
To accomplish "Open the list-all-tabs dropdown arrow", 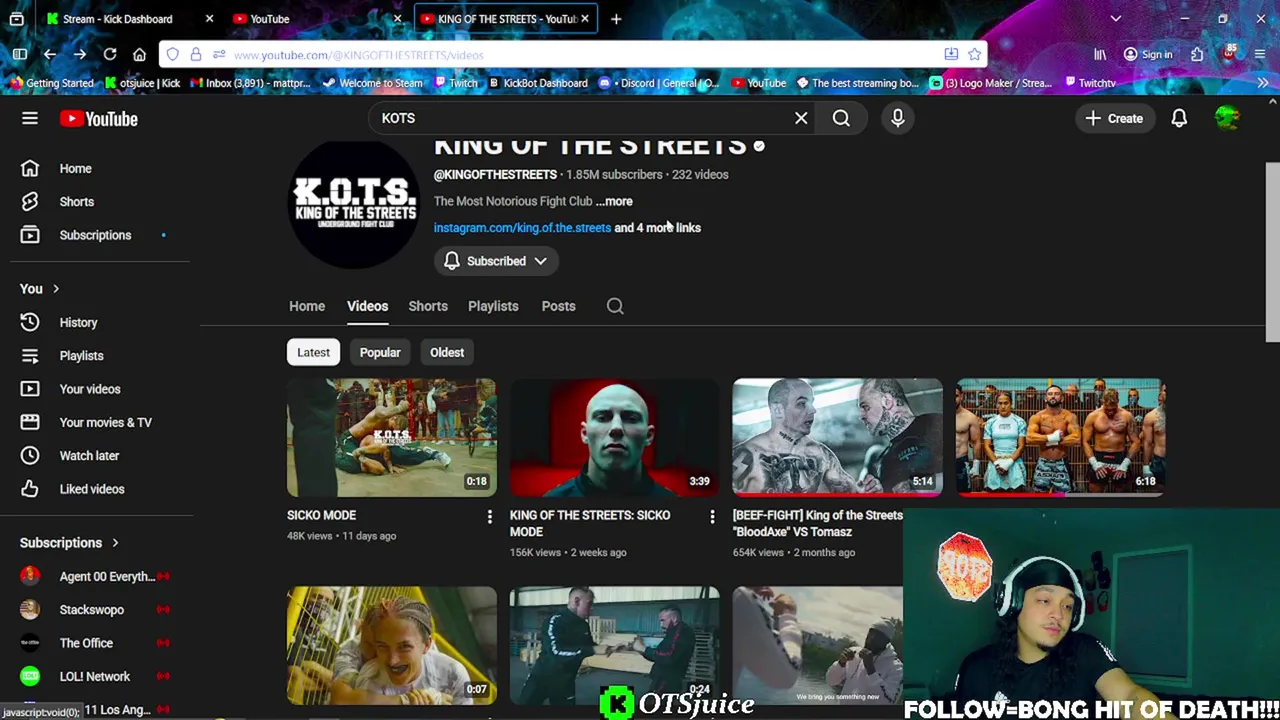I will click(1116, 18).
